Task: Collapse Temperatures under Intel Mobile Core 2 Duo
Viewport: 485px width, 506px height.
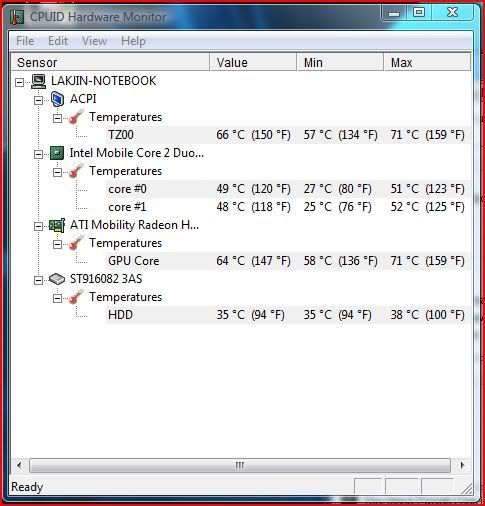Action: pyautogui.click(x=57, y=172)
